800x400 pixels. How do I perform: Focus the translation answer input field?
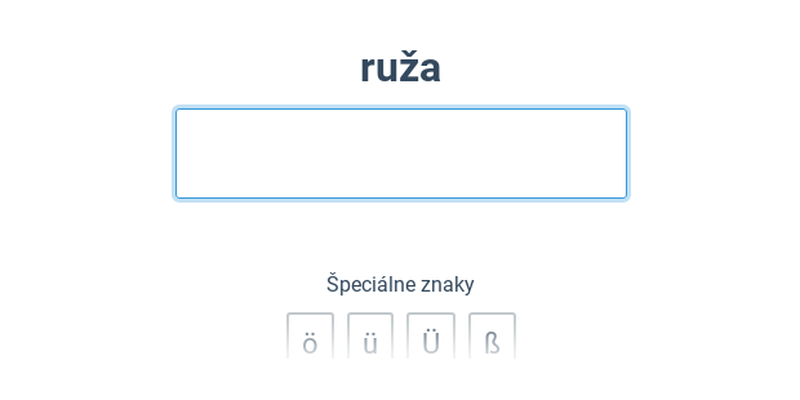[x=401, y=153]
